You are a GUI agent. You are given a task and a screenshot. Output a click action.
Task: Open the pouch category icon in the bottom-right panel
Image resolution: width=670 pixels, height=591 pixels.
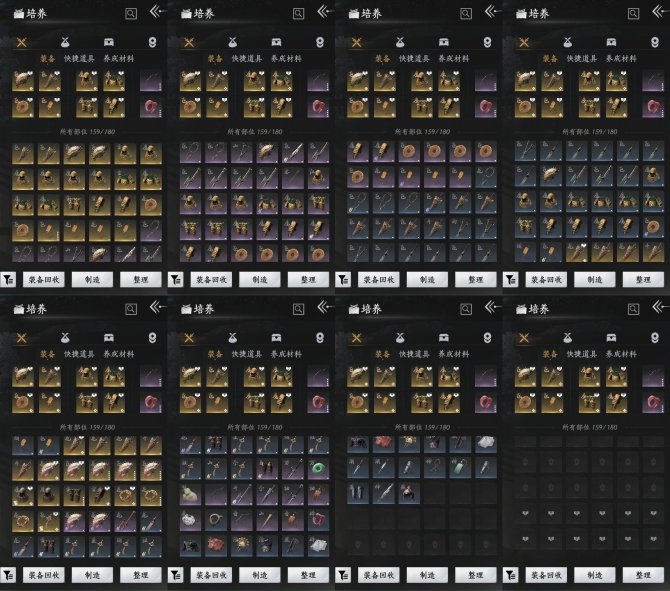pyautogui.click(x=567, y=338)
